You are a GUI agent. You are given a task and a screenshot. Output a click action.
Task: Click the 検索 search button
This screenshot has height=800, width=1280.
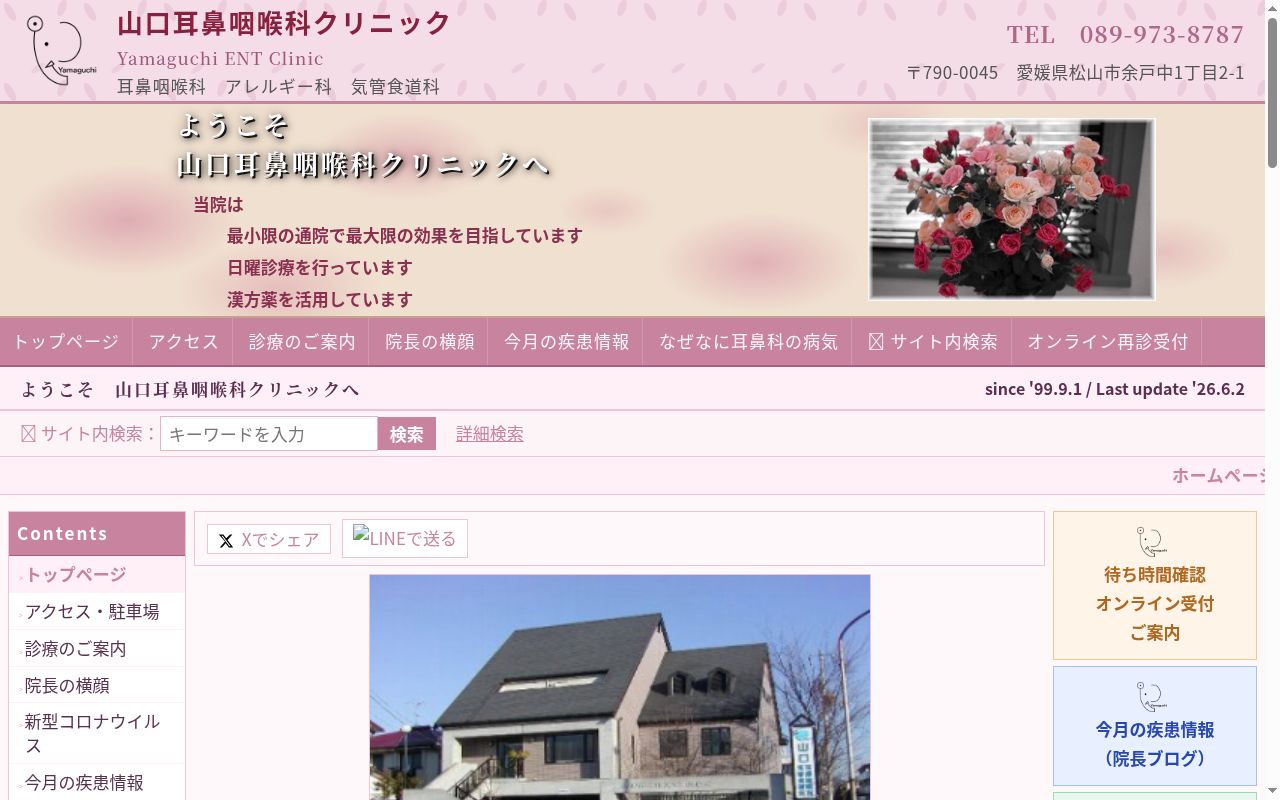pyautogui.click(x=407, y=434)
